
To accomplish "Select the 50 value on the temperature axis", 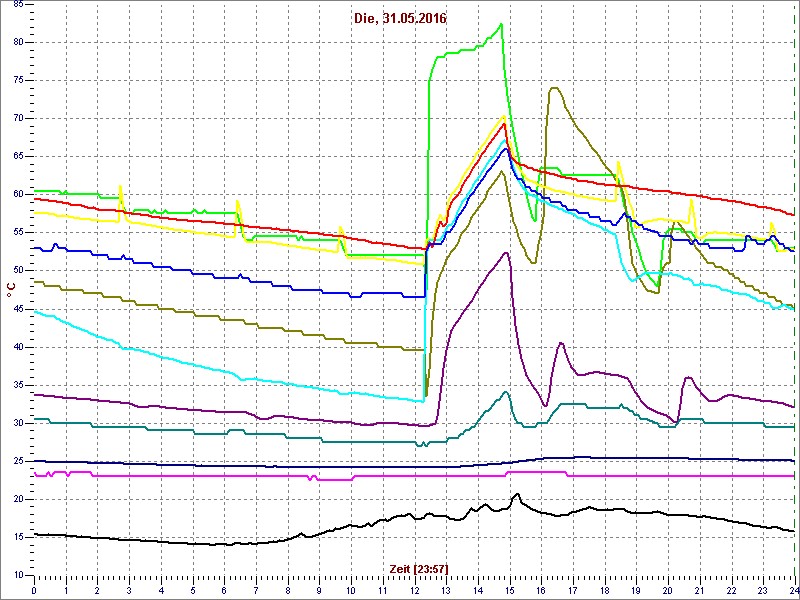I will tap(17, 271).
